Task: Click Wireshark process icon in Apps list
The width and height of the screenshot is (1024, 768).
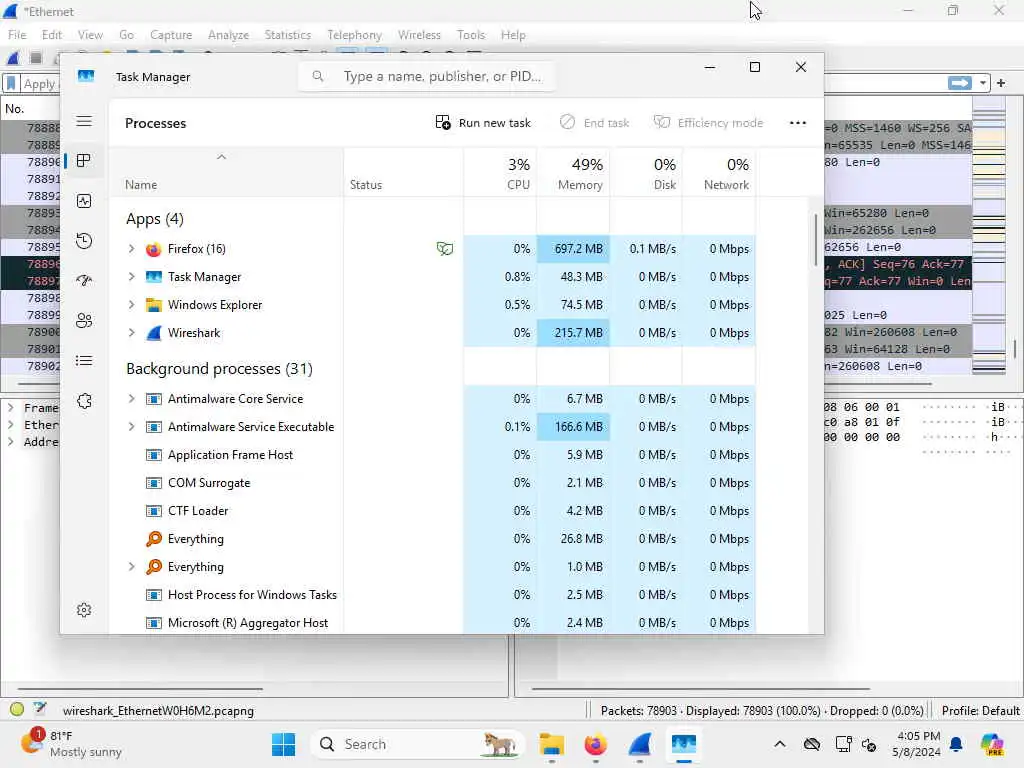Action: click(153, 333)
